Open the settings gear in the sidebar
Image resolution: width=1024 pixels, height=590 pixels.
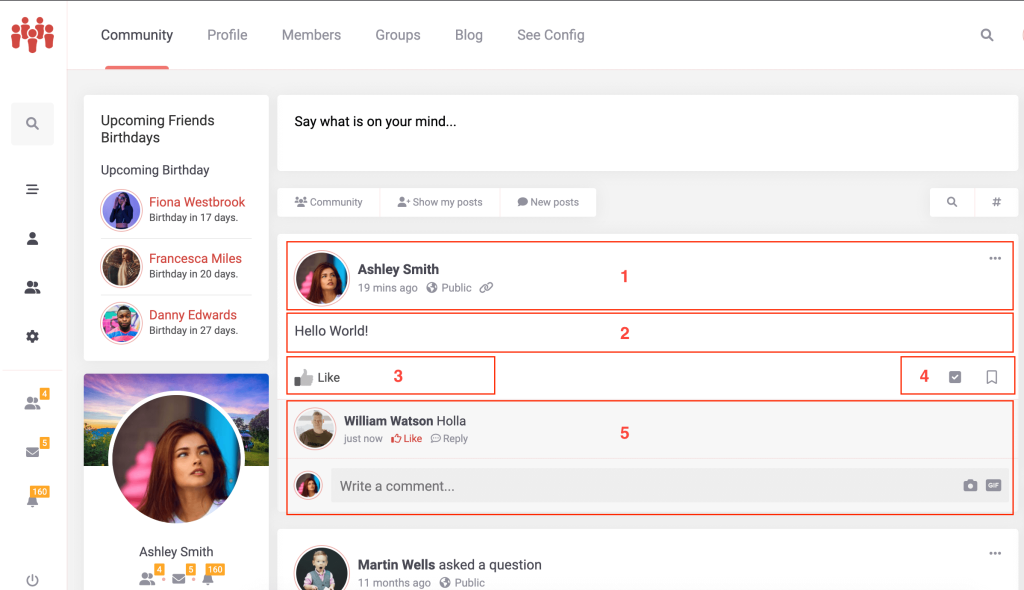point(32,336)
